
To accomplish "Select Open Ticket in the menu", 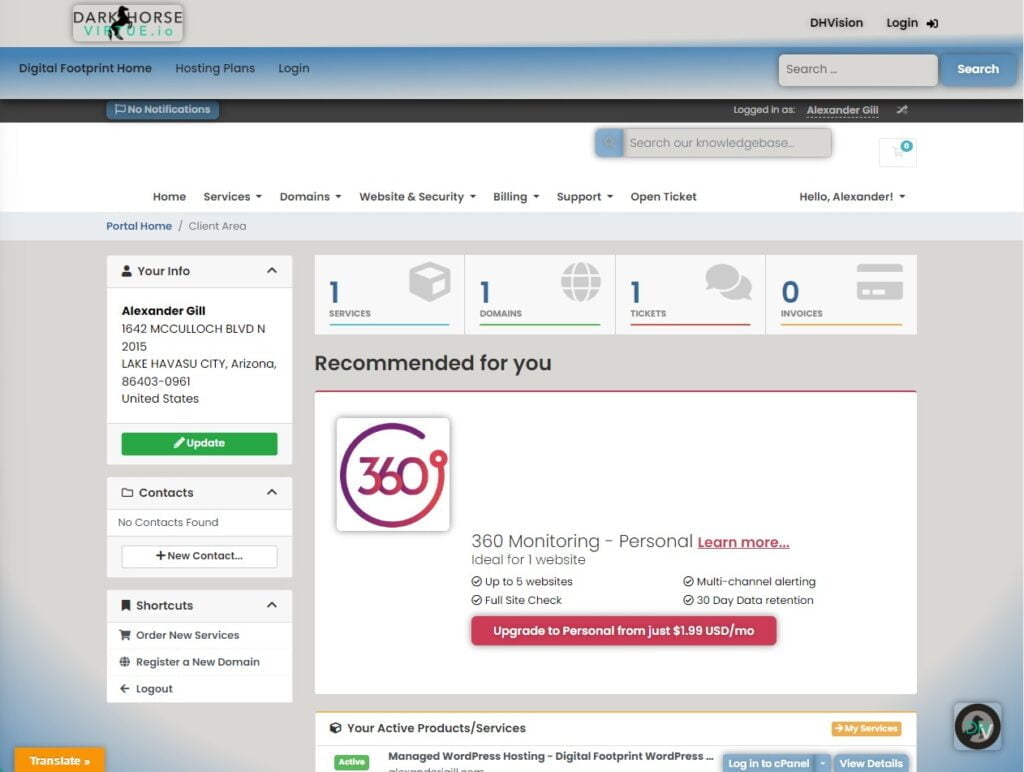I will tap(664, 197).
